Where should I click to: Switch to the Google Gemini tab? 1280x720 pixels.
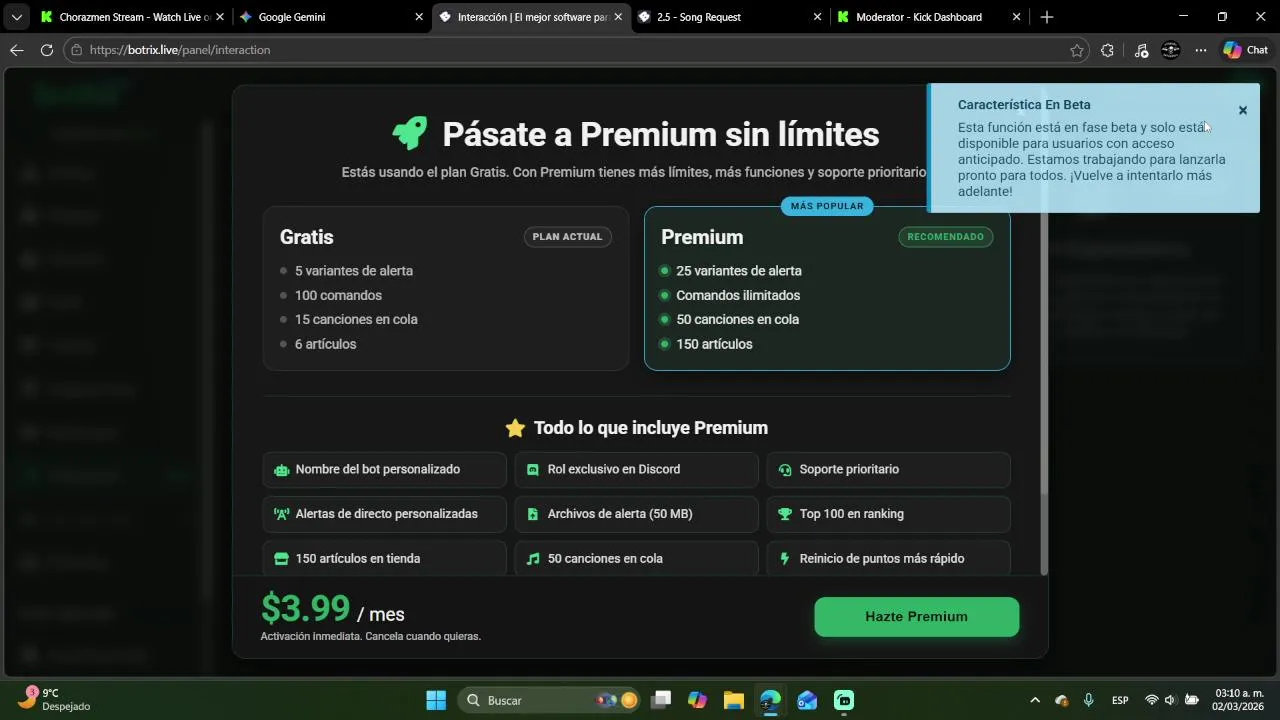330,17
